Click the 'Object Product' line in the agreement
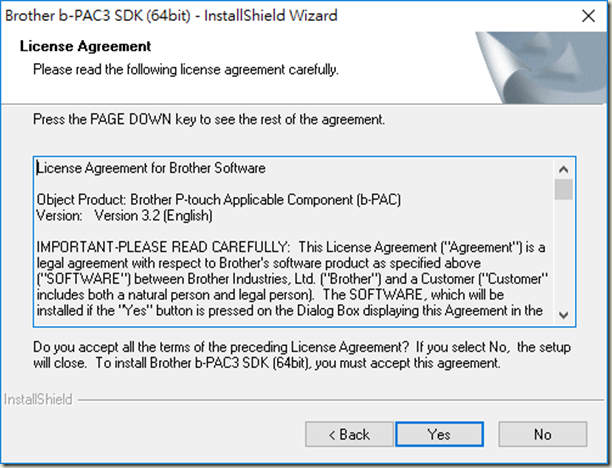Screen dimensions: 612x468 (x=219, y=199)
